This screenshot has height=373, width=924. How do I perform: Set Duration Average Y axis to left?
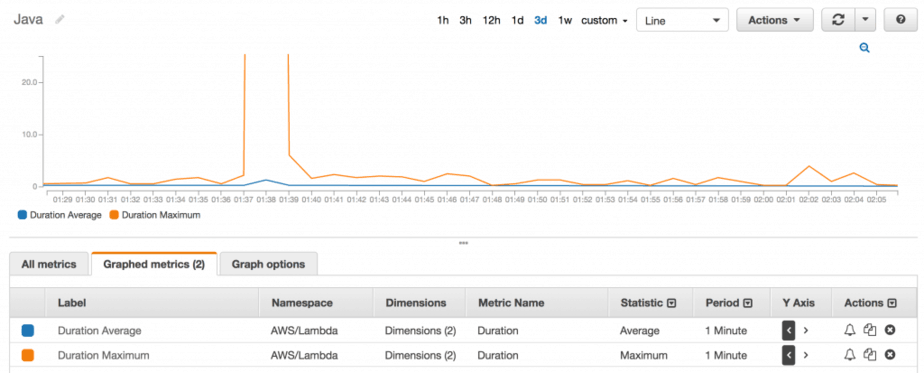[789, 331]
